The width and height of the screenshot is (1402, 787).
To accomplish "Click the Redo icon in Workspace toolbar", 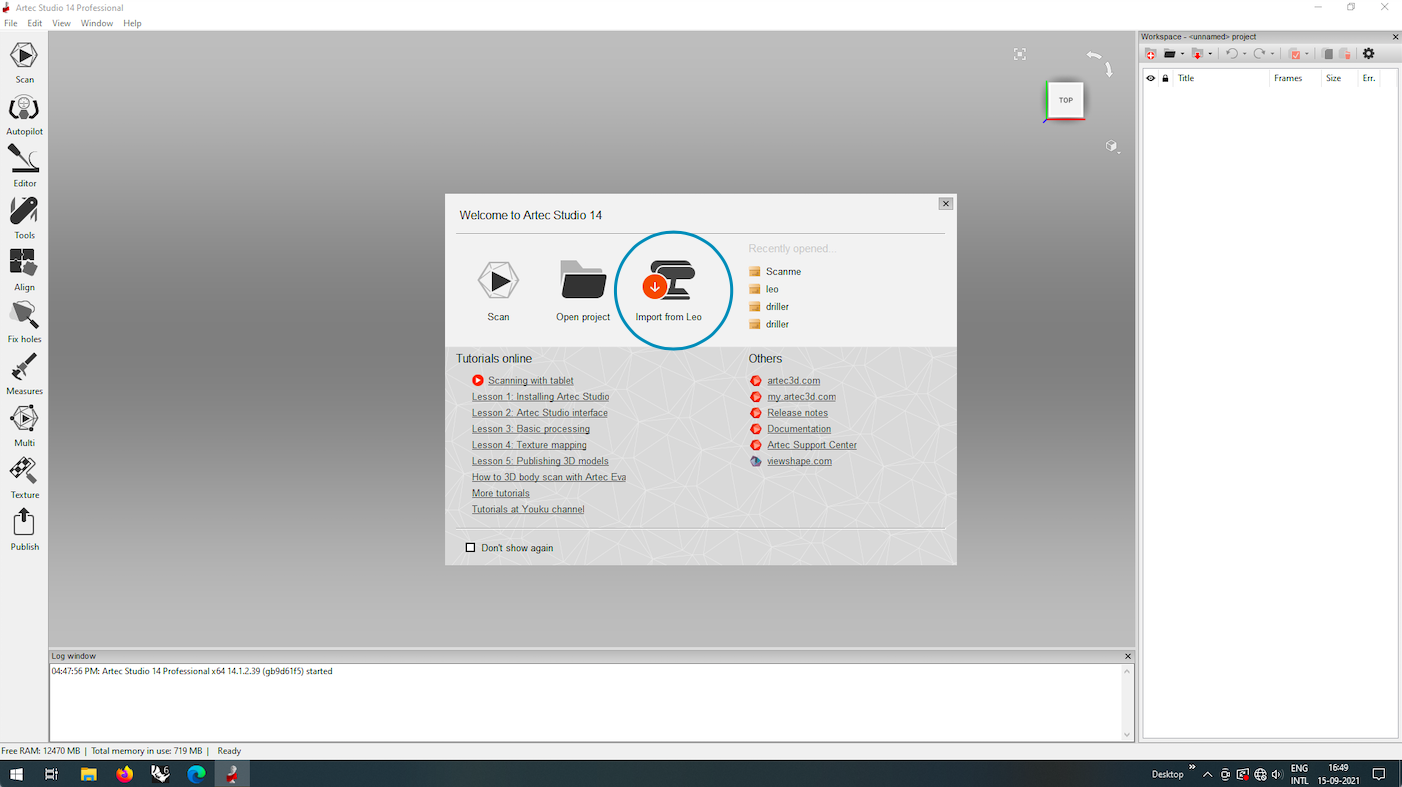I will 1260,54.
